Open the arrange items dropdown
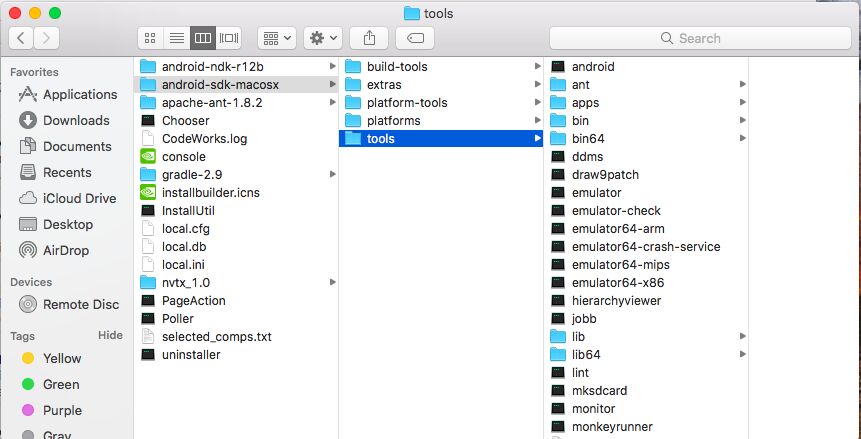 pos(277,38)
